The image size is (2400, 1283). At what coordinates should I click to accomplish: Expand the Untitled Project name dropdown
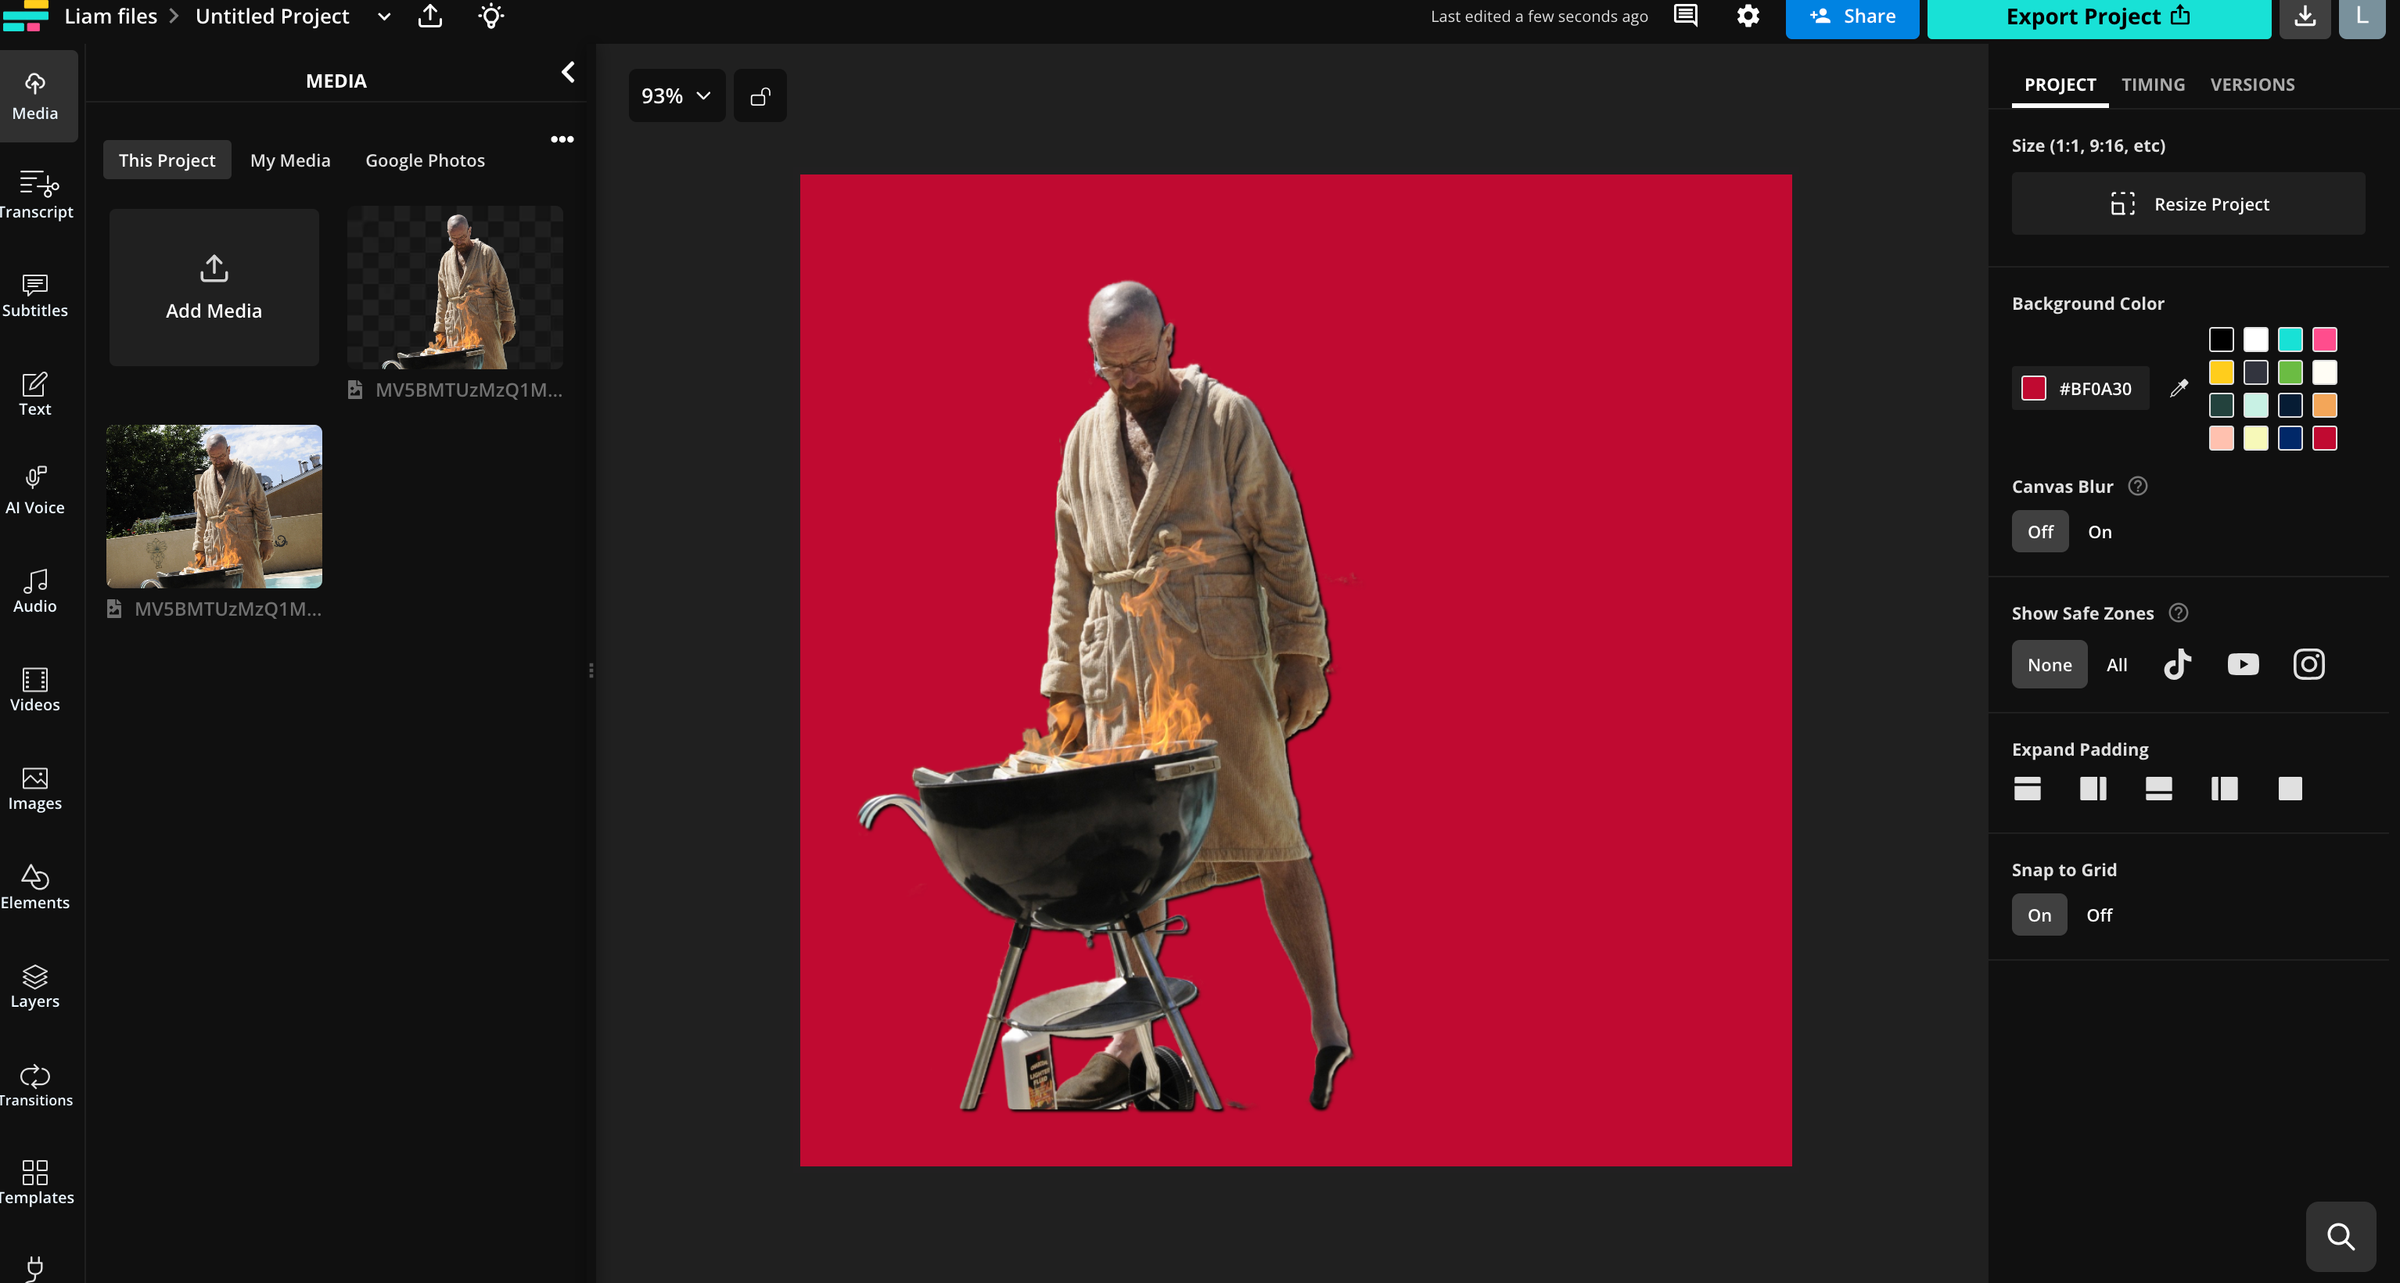[x=384, y=17]
